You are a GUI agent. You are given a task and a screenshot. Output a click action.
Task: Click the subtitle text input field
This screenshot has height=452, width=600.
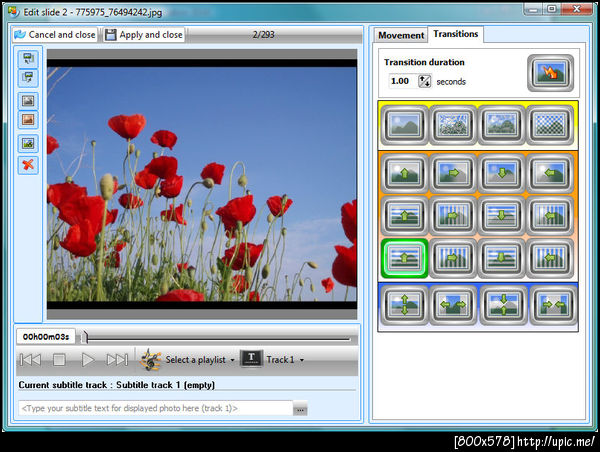pos(155,408)
